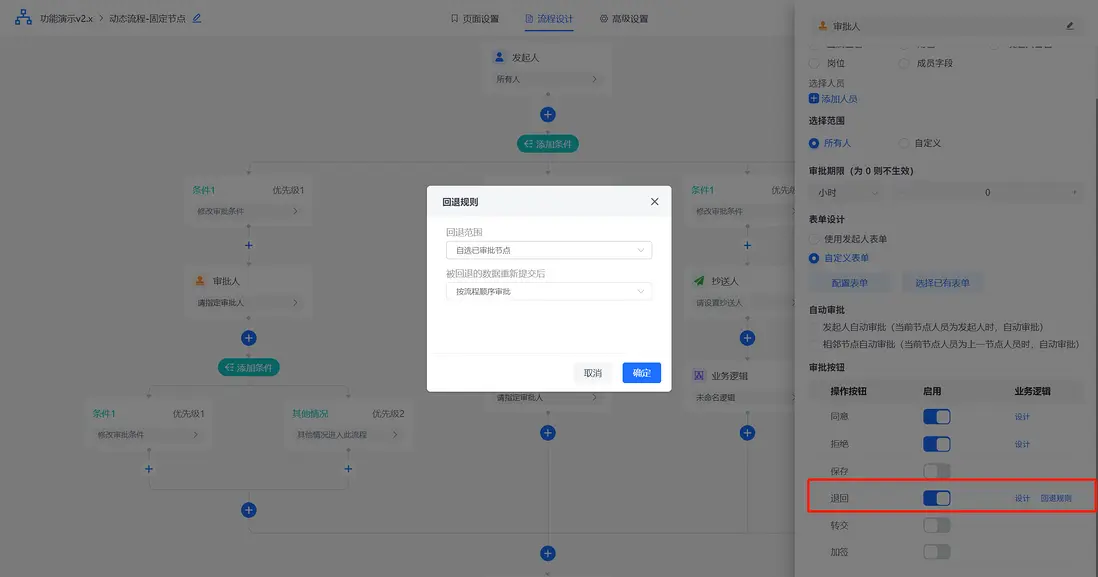1098x577 pixels.
Task: Click the pencil icon next to 动态流程-固定节点
Action: pyautogui.click(x=195, y=17)
